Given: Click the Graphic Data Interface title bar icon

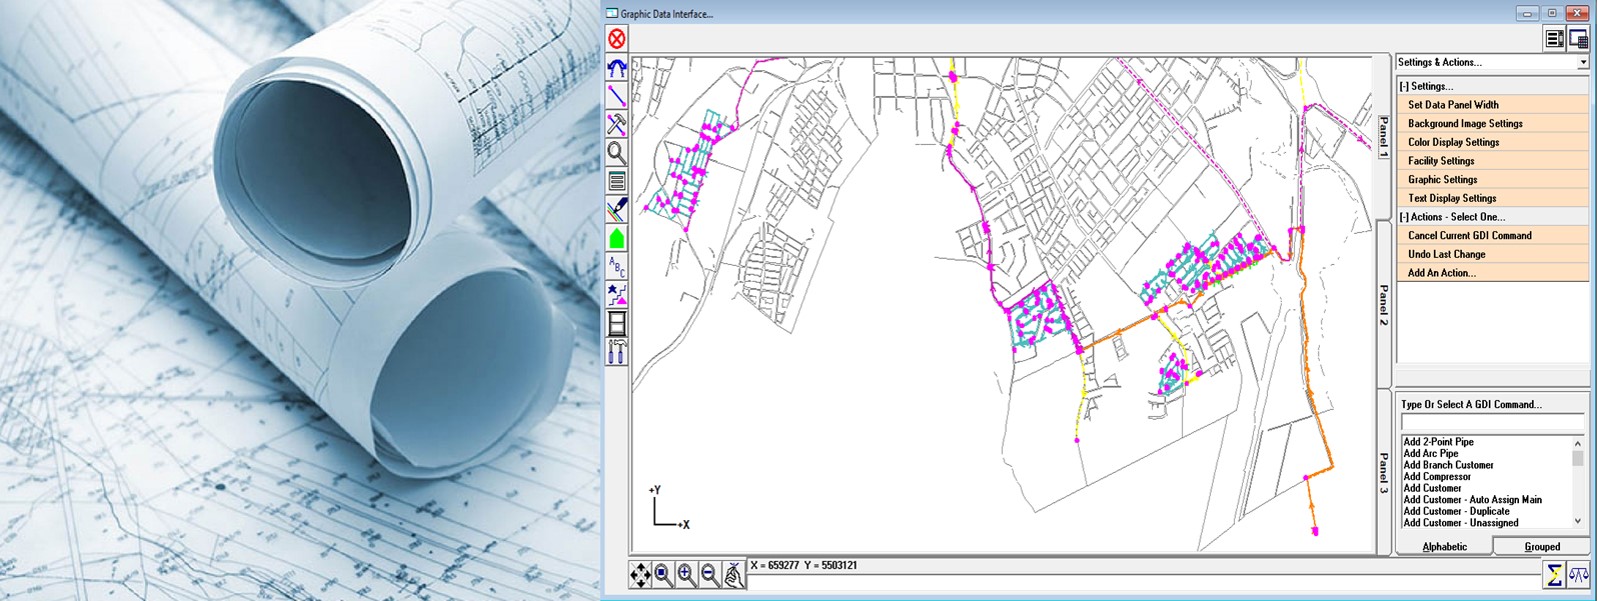Looking at the screenshot, I should pos(612,14).
